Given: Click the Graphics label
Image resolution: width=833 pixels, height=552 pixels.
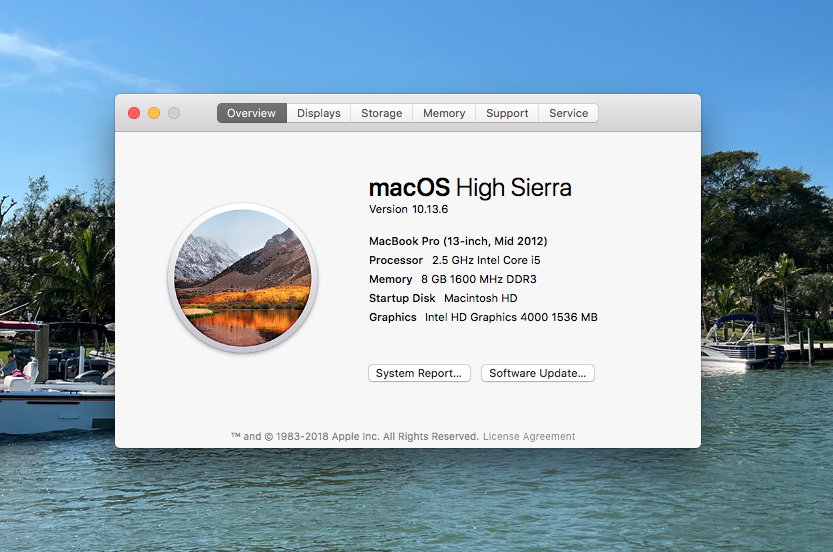Looking at the screenshot, I should [393, 317].
